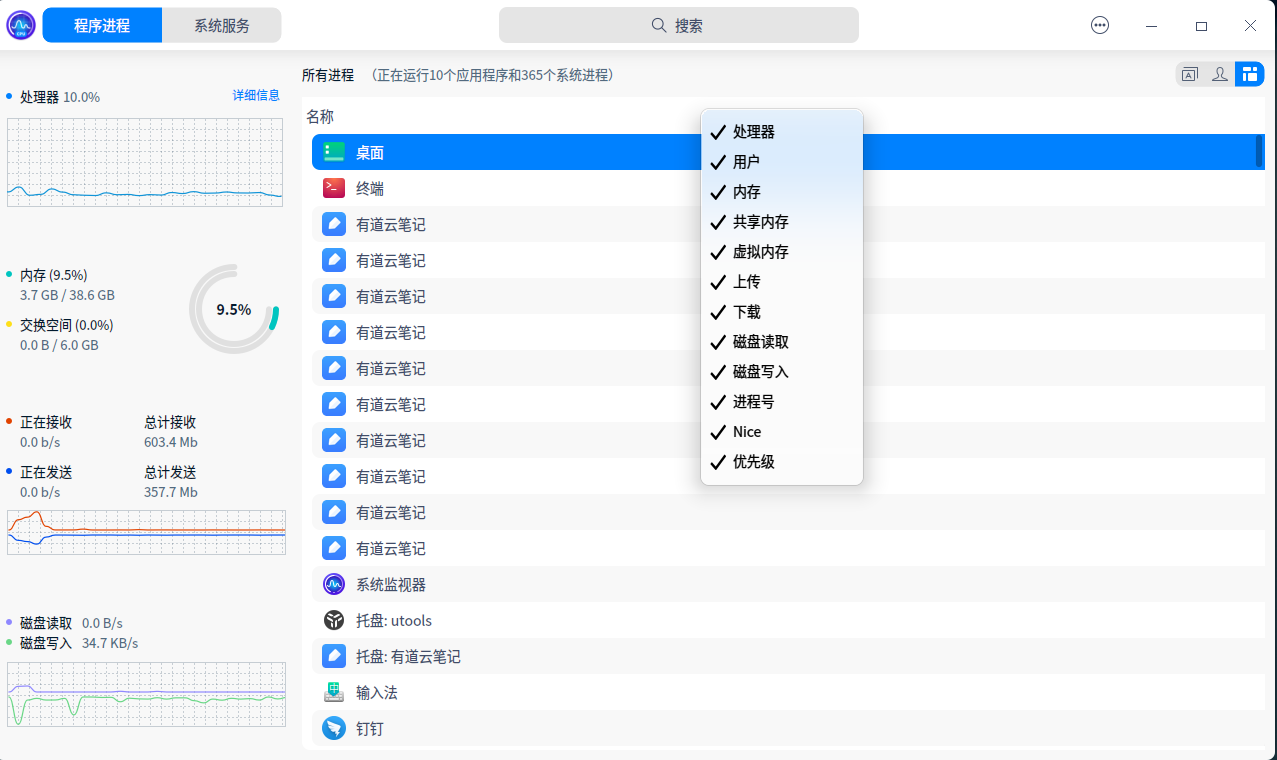The width and height of the screenshot is (1277, 760).
Task: Uncheck 共享内存 column option
Action: (782, 222)
